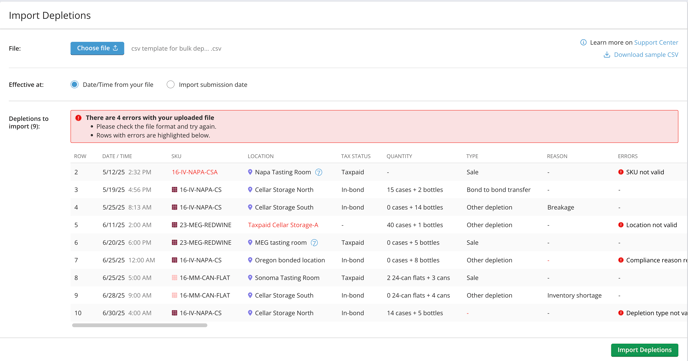The width and height of the screenshot is (688, 361).
Task: Click the Import Depletions green button
Action: pos(644,350)
